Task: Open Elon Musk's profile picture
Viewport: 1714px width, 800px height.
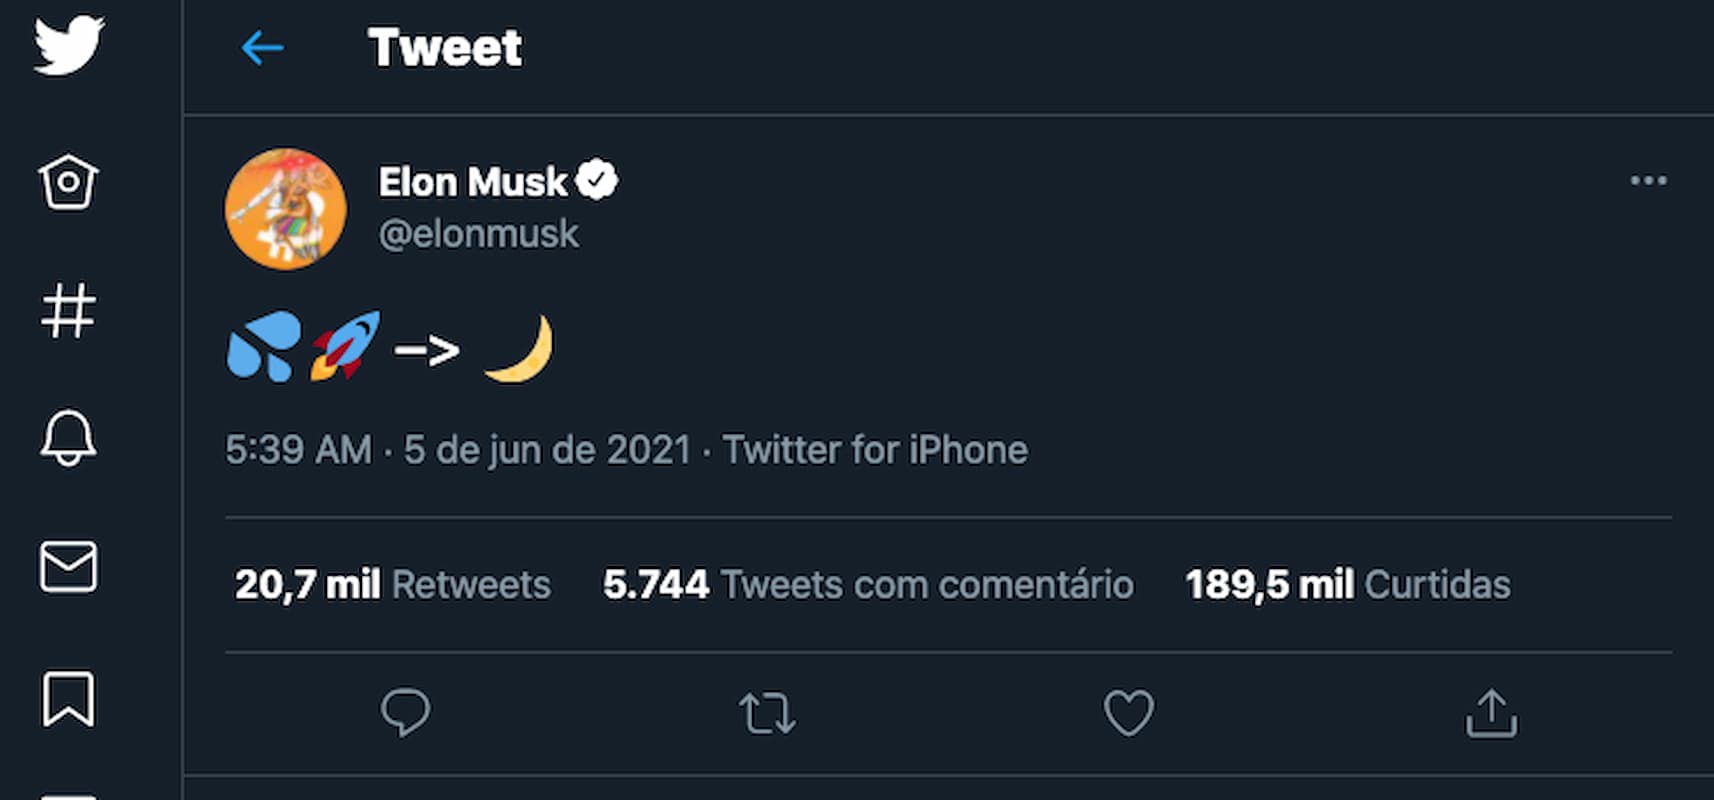Action: pos(286,209)
